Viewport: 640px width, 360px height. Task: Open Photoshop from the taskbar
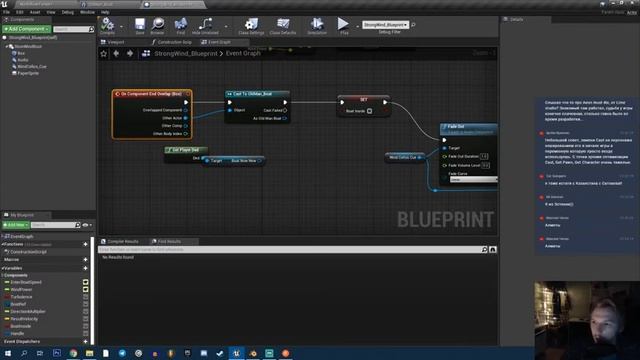pyautogui.click(x=57, y=353)
